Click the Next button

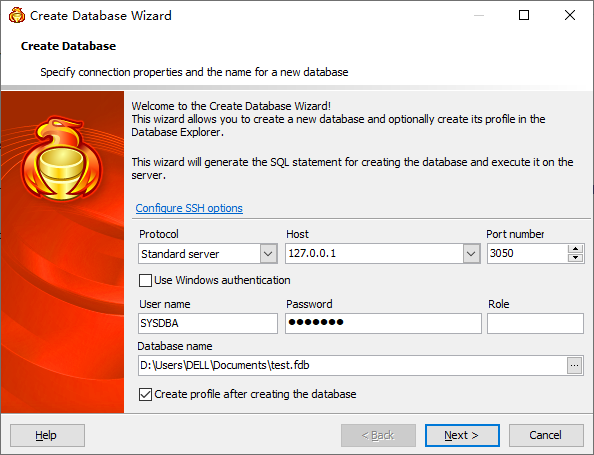(x=462, y=435)
